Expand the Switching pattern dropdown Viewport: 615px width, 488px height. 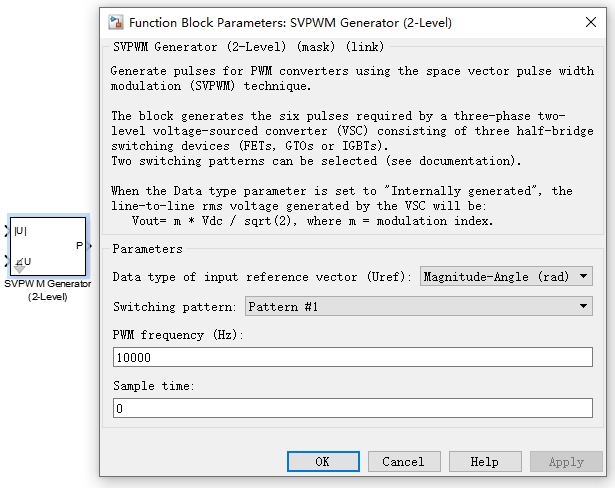pyautogui.click(x=417, y=306)
